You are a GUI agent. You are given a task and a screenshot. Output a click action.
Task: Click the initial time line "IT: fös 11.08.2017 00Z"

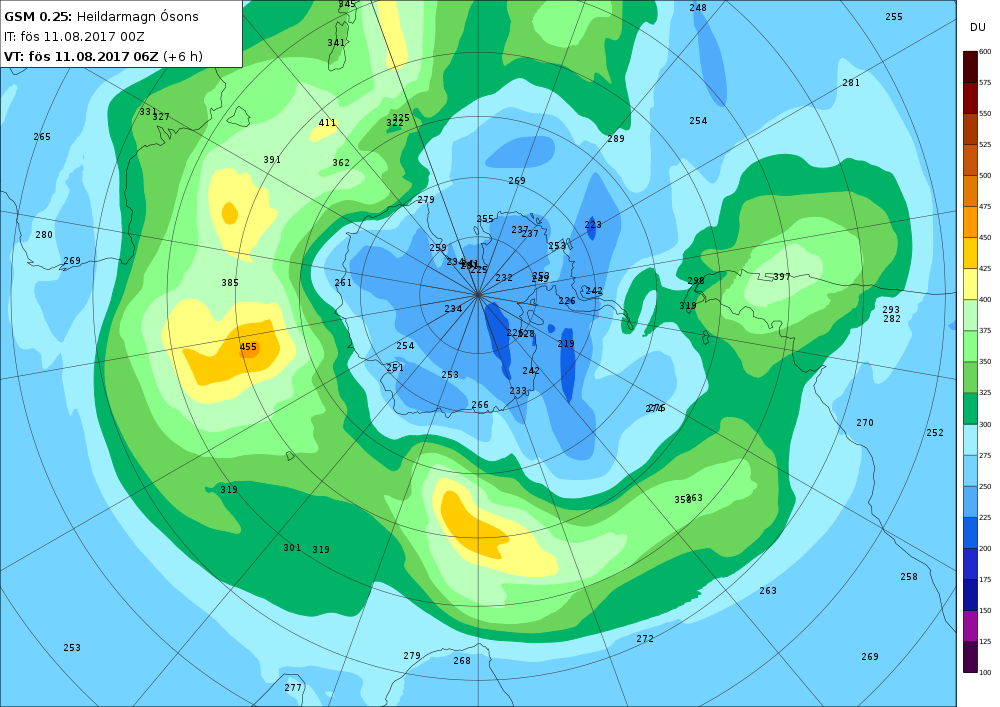click(74, 36)
